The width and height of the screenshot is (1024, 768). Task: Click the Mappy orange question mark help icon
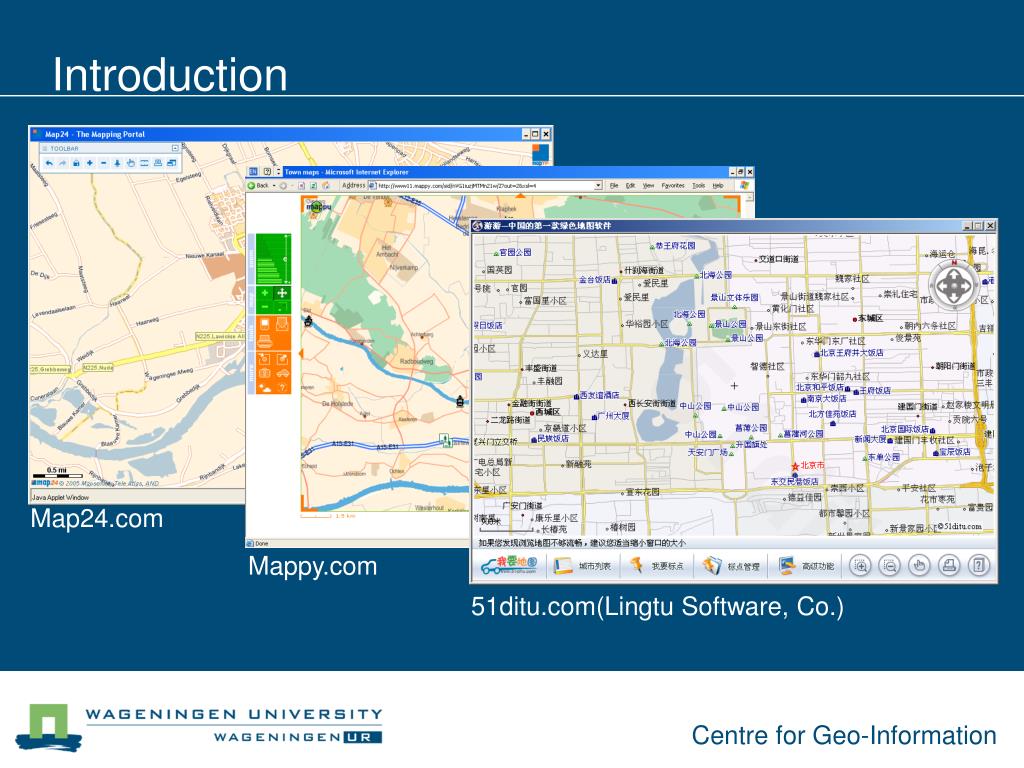pyautogui.click(x=283, y=388)
